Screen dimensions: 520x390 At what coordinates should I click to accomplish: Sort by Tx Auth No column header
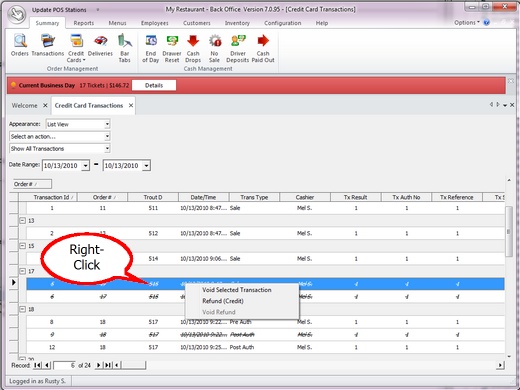point(406,197)
